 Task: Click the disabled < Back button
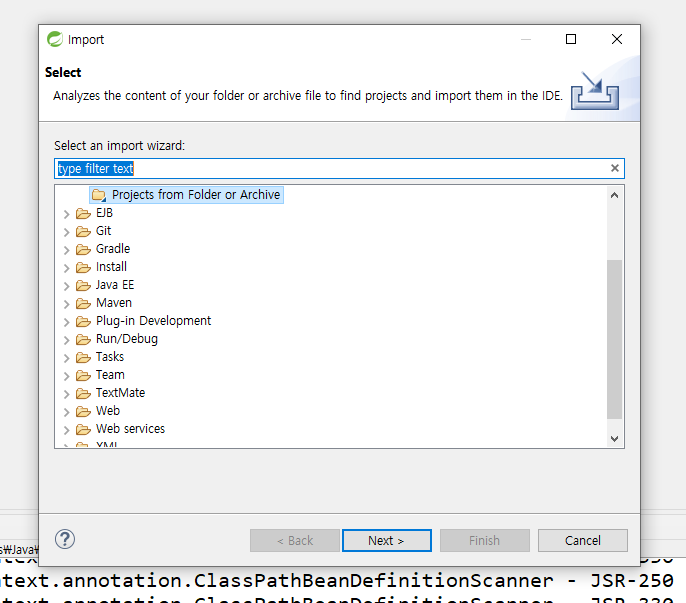[295, 540]
